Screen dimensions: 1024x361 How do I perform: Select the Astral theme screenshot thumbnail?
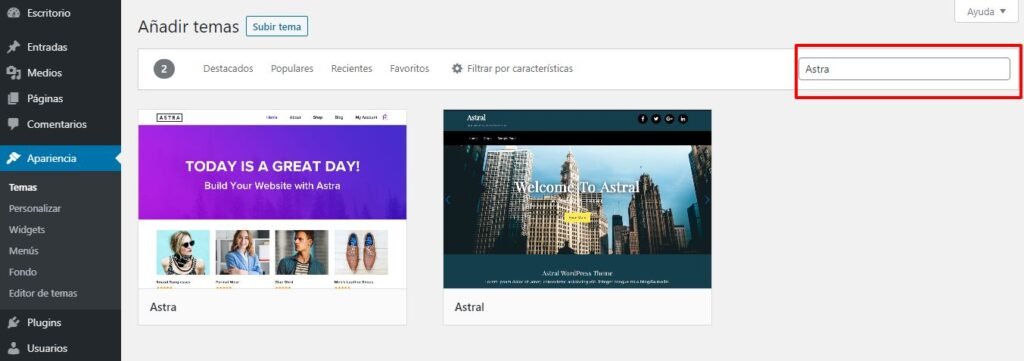click(577, 199)
